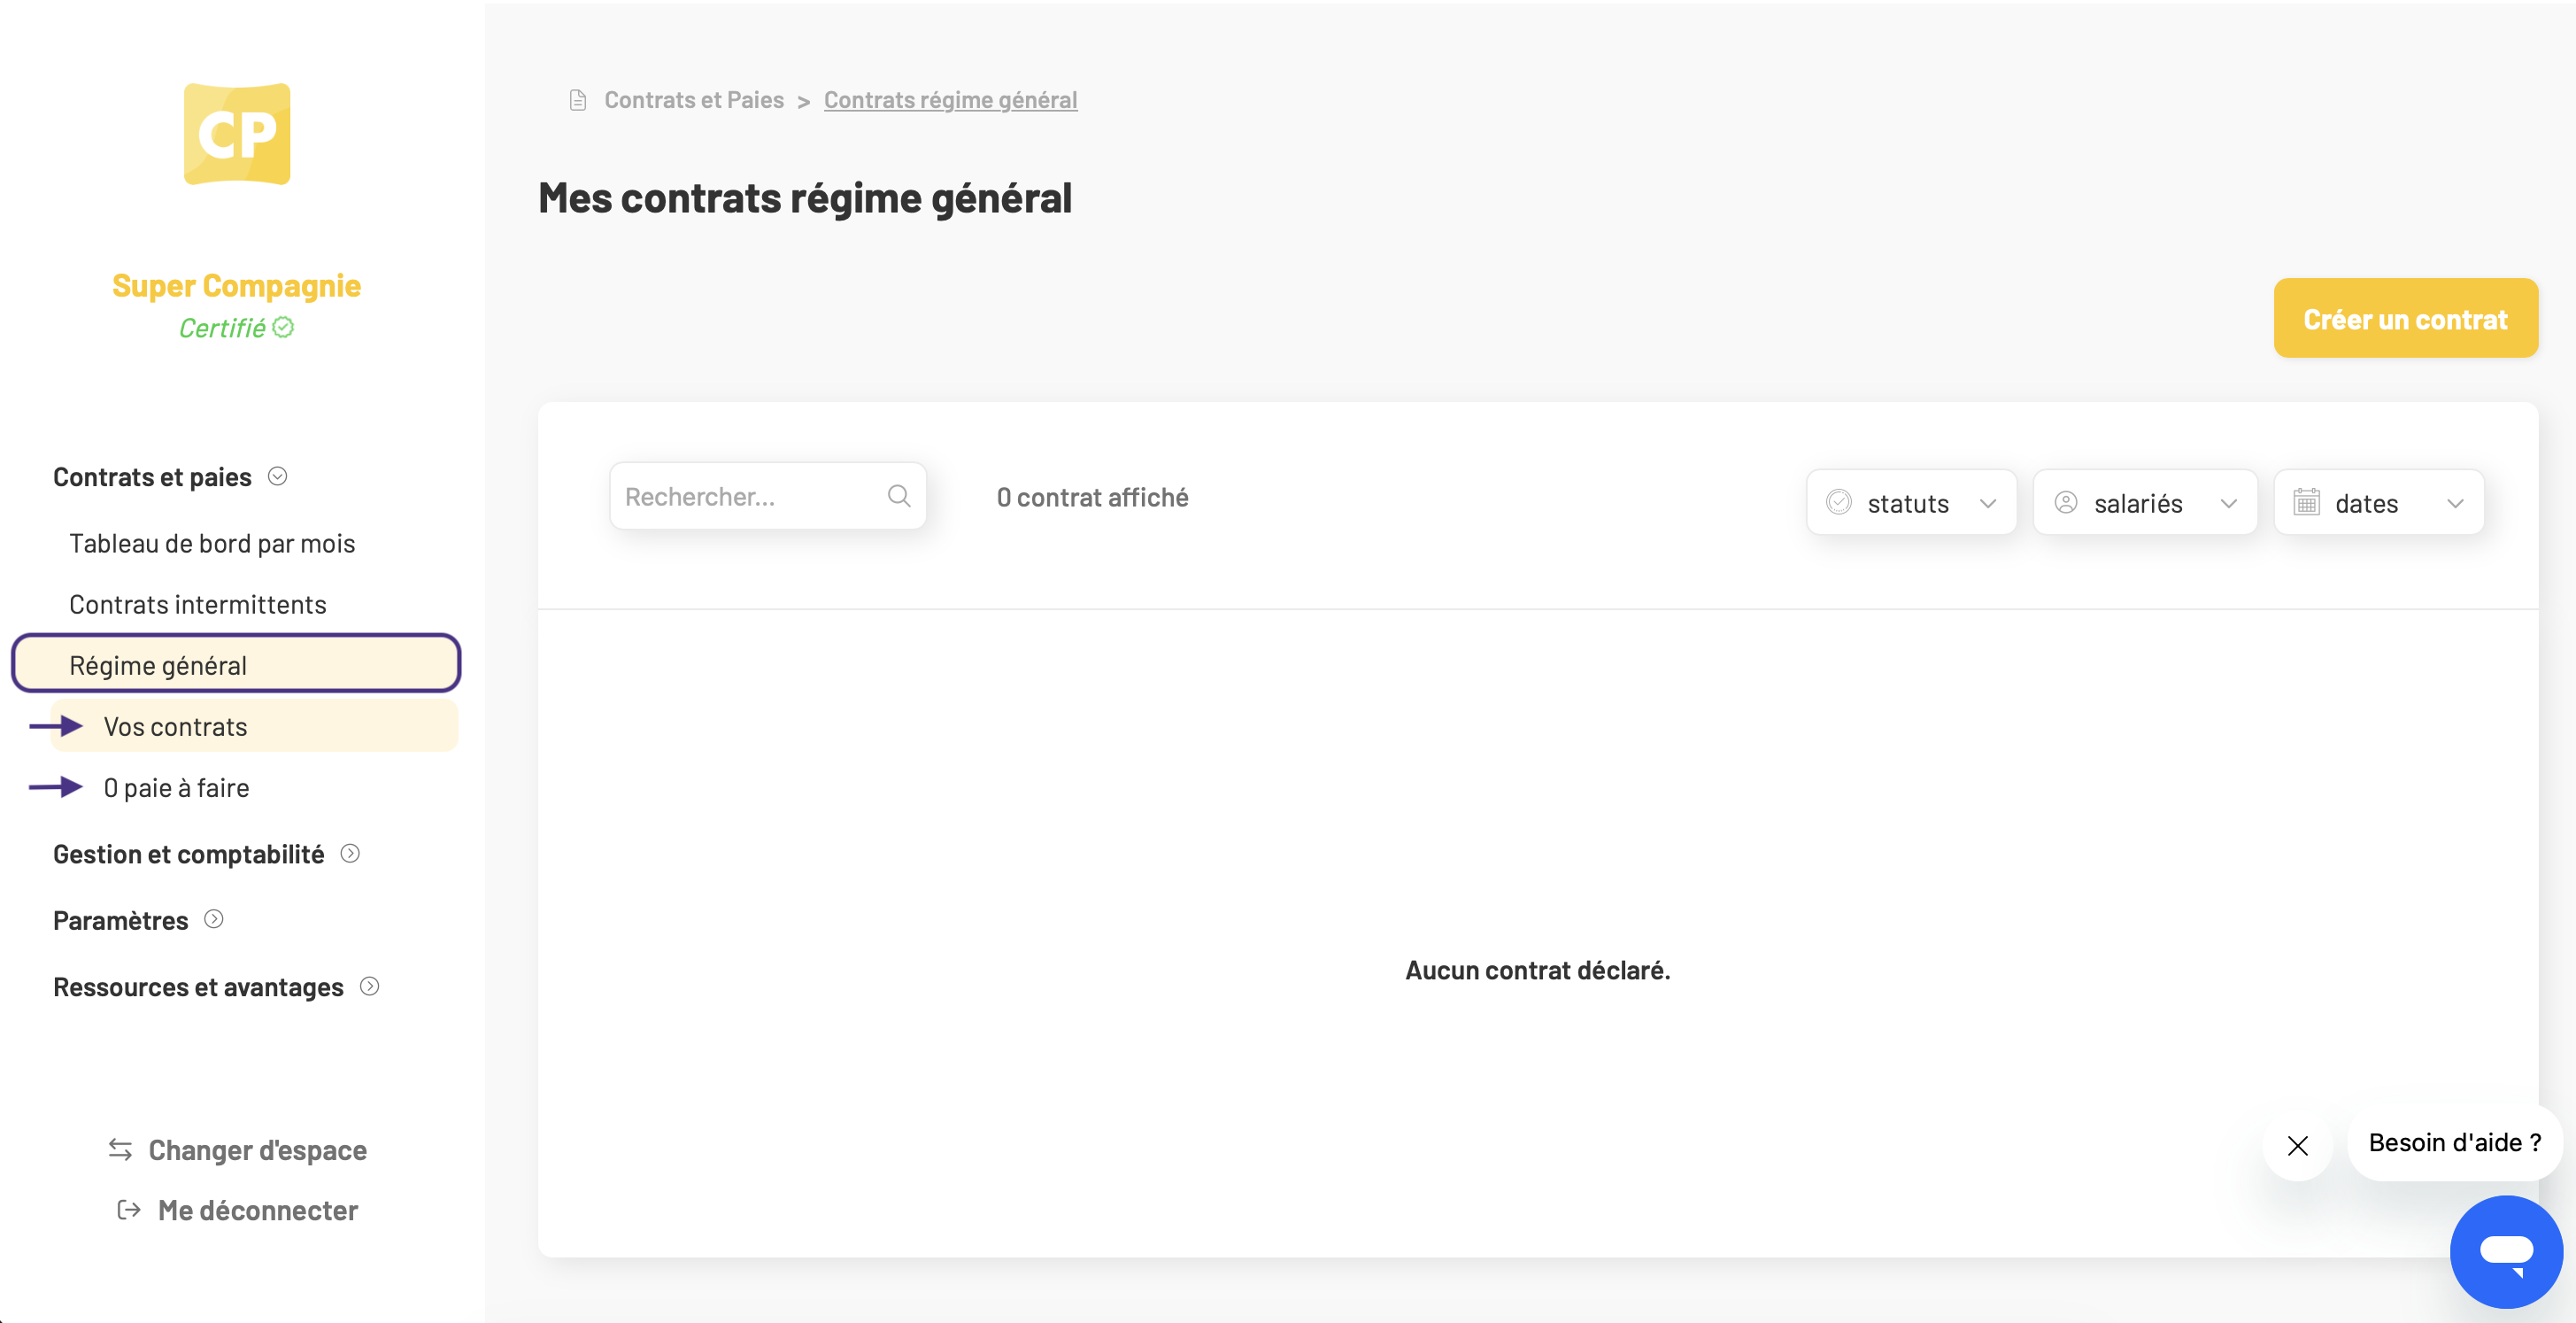
Task: Click the statuts check-circle icon
Action: tap(1839, 502)
